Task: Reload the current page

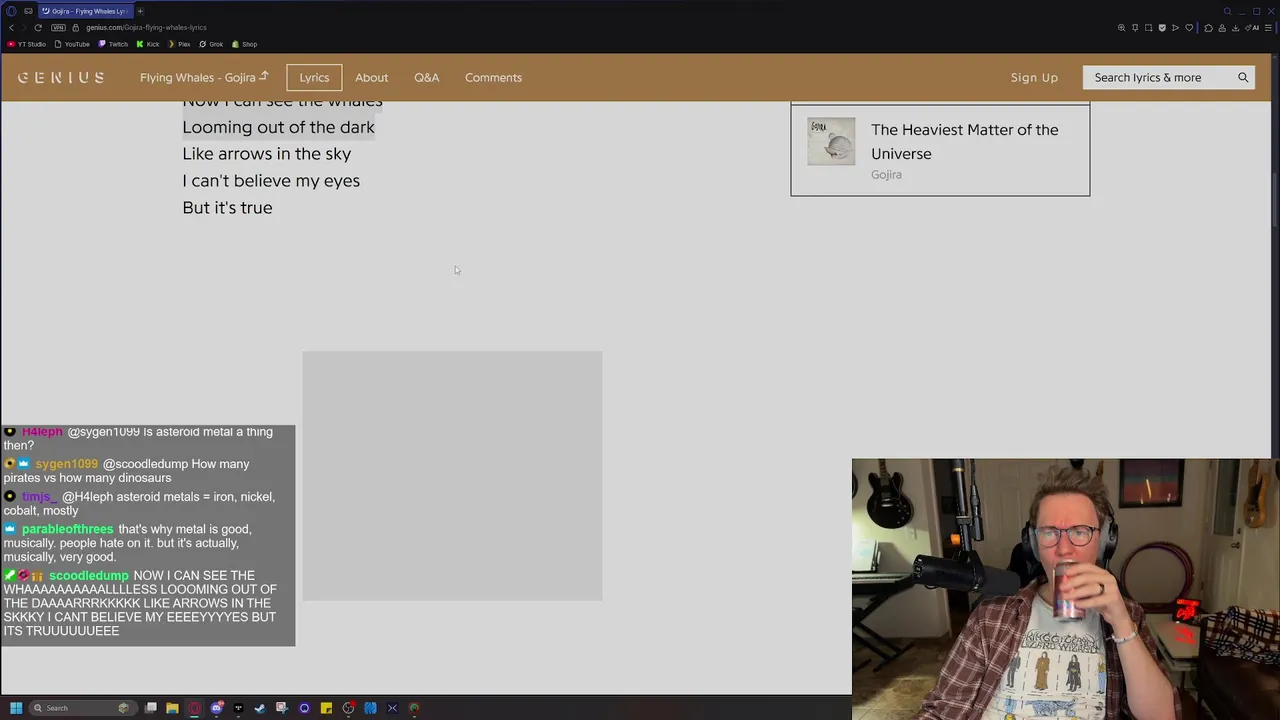Action: [x=38, y=28]
